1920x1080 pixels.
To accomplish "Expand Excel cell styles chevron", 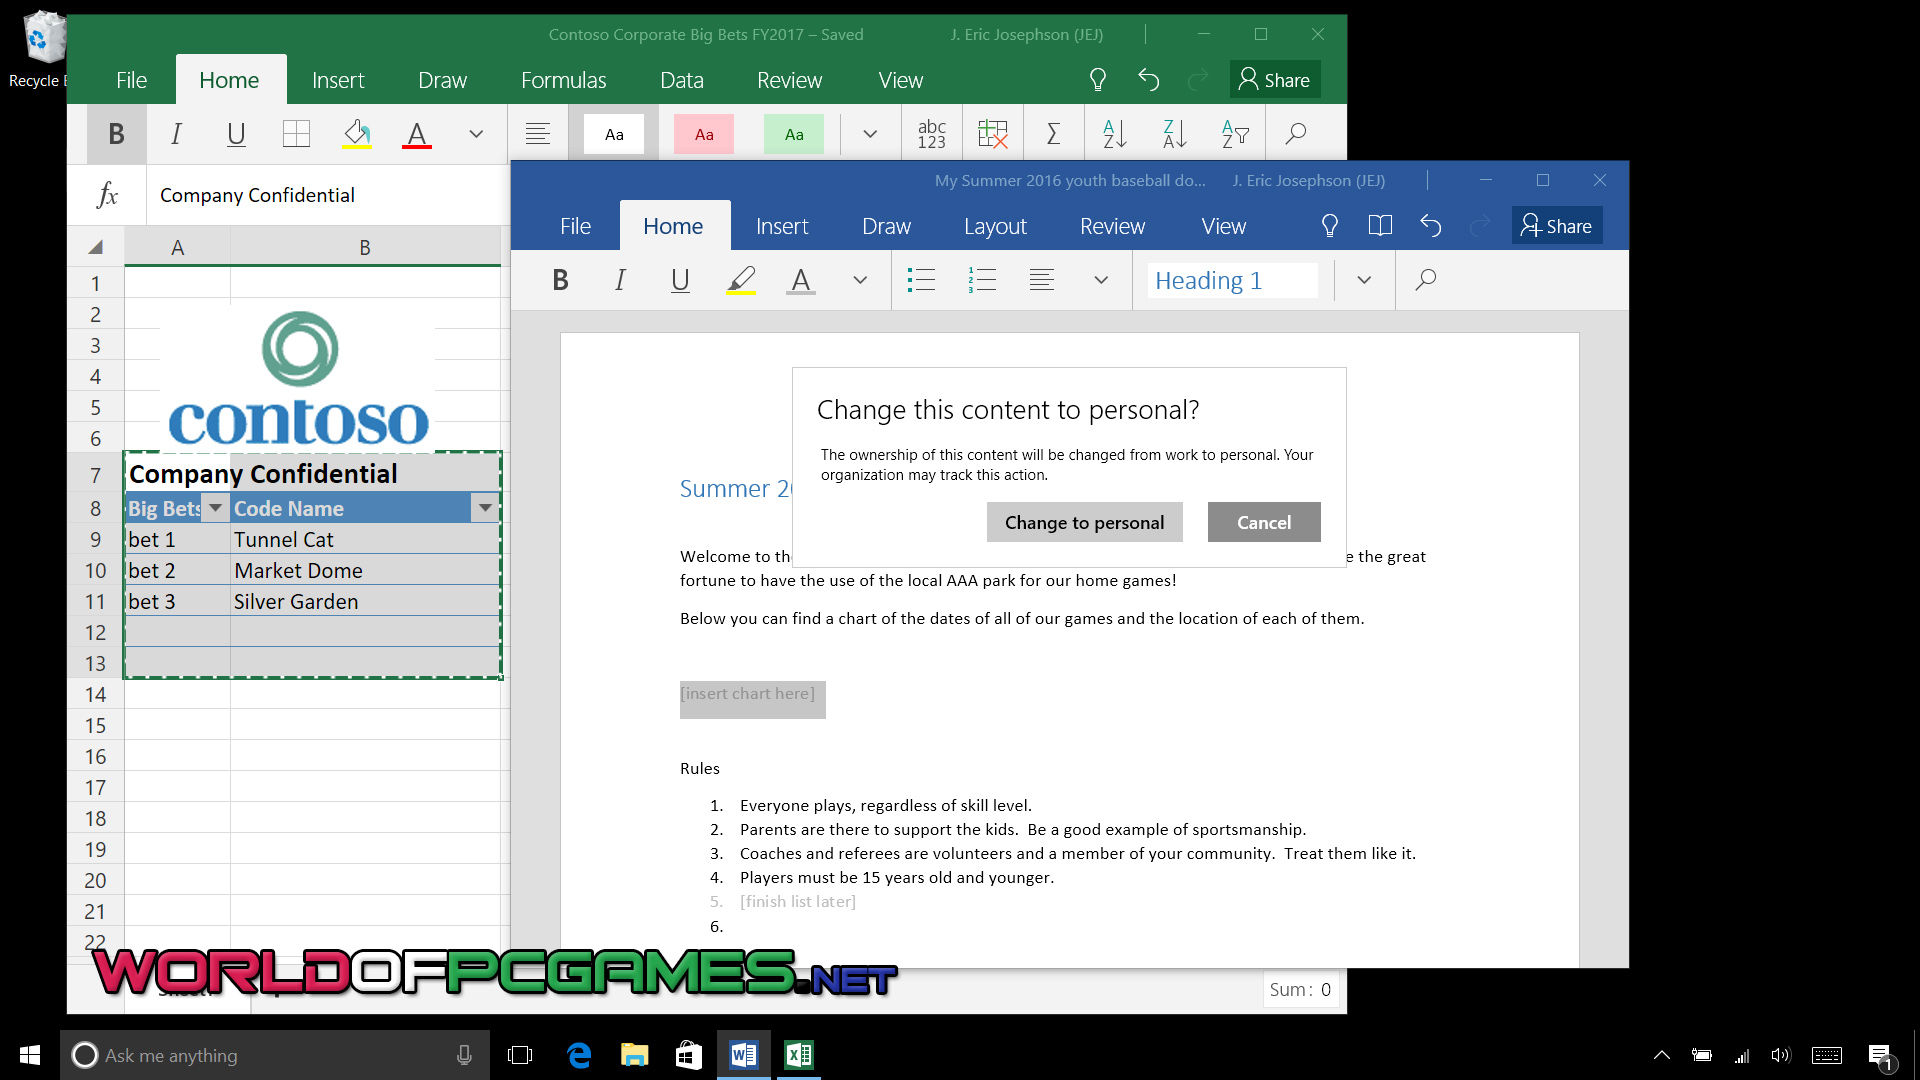I will click(870, 134).
